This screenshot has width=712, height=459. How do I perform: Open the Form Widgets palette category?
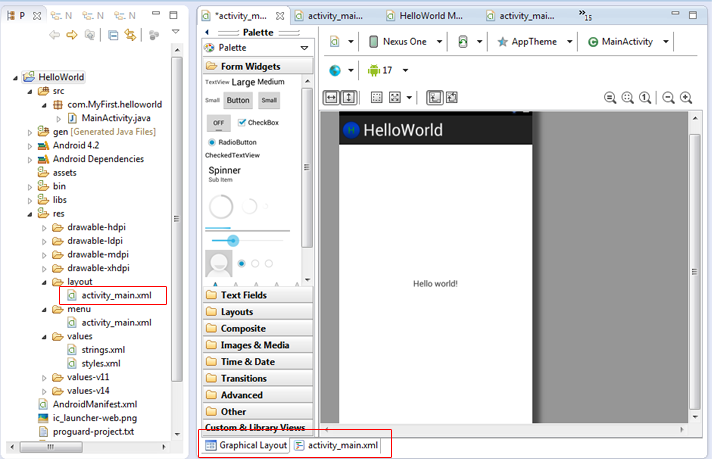258,66
